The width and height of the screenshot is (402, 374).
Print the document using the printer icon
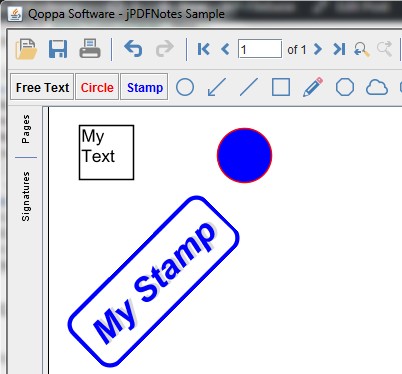coord(90,49)
